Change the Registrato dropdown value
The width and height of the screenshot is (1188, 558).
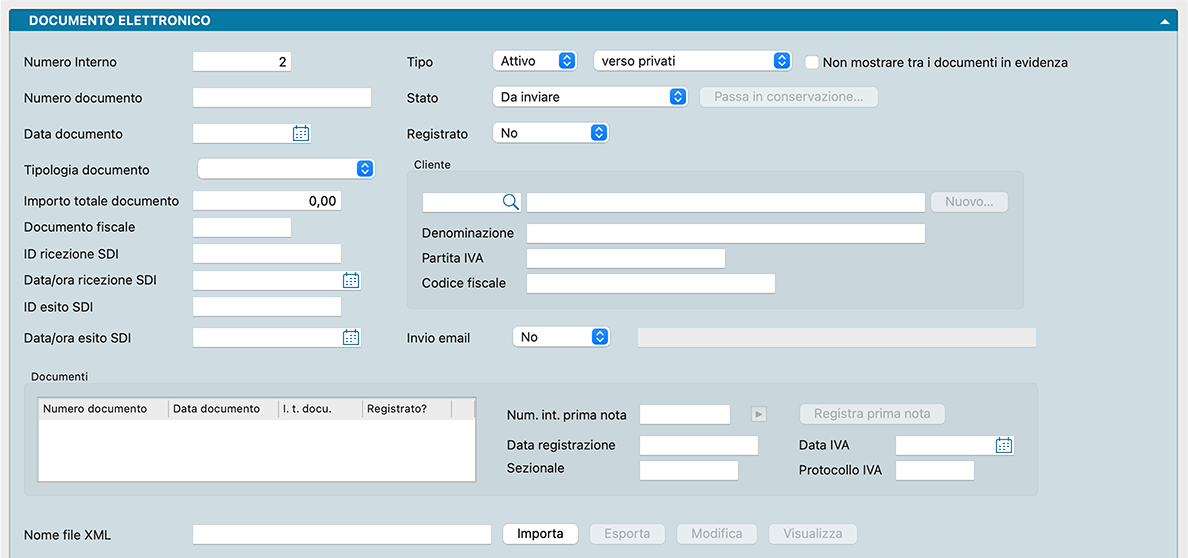click(x=550, y=133)
